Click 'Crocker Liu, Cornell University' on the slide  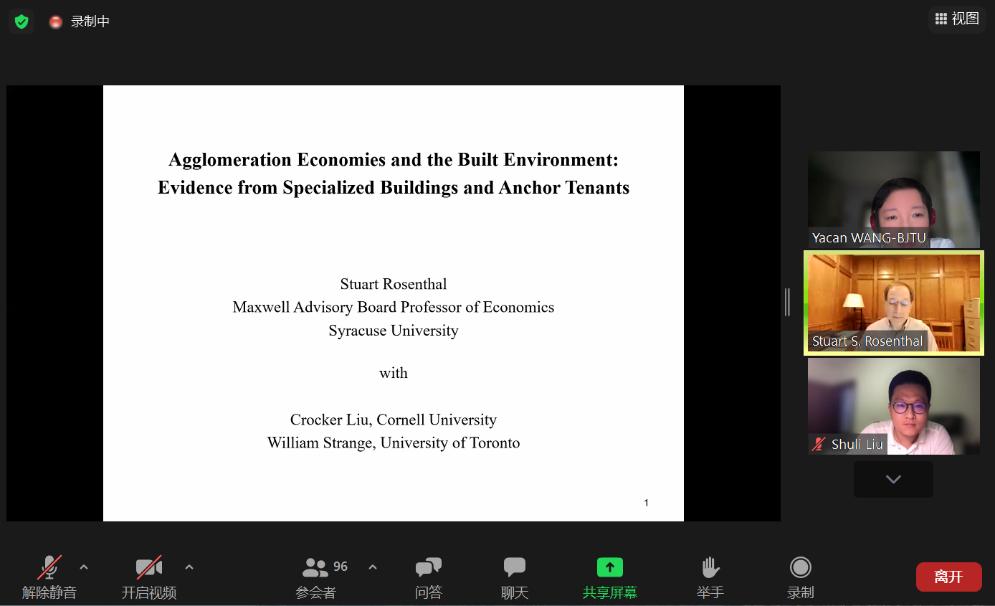pyautogui.click(x=393, y=419)
